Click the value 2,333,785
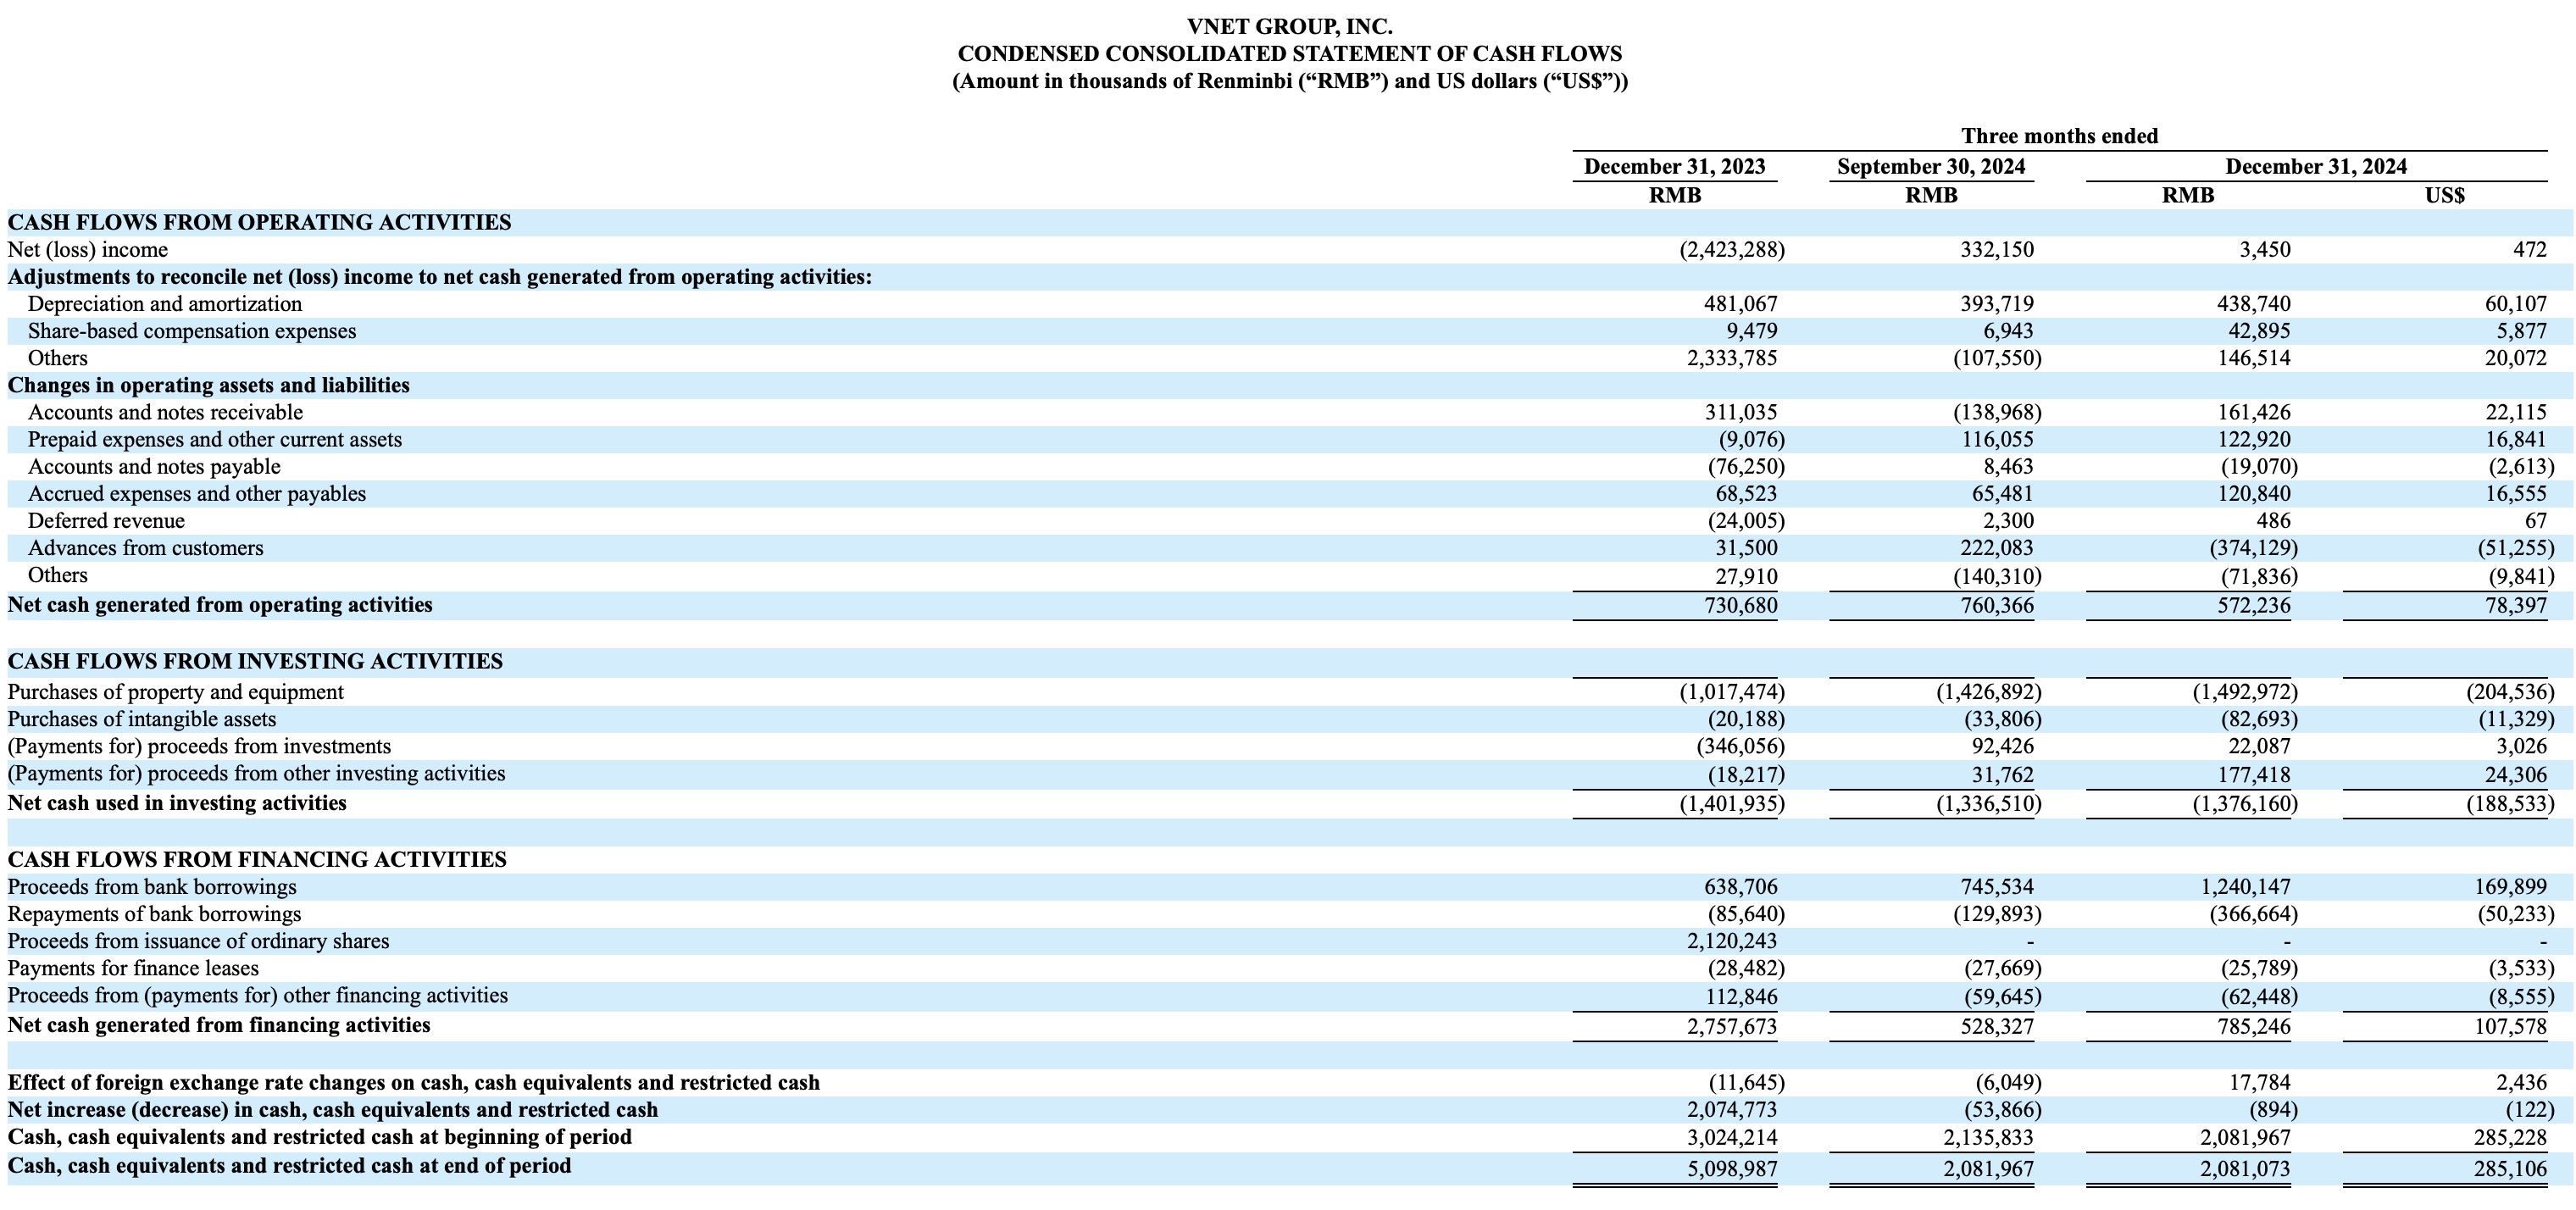The image size is (2576, 1210). (x=1732, y=358)
